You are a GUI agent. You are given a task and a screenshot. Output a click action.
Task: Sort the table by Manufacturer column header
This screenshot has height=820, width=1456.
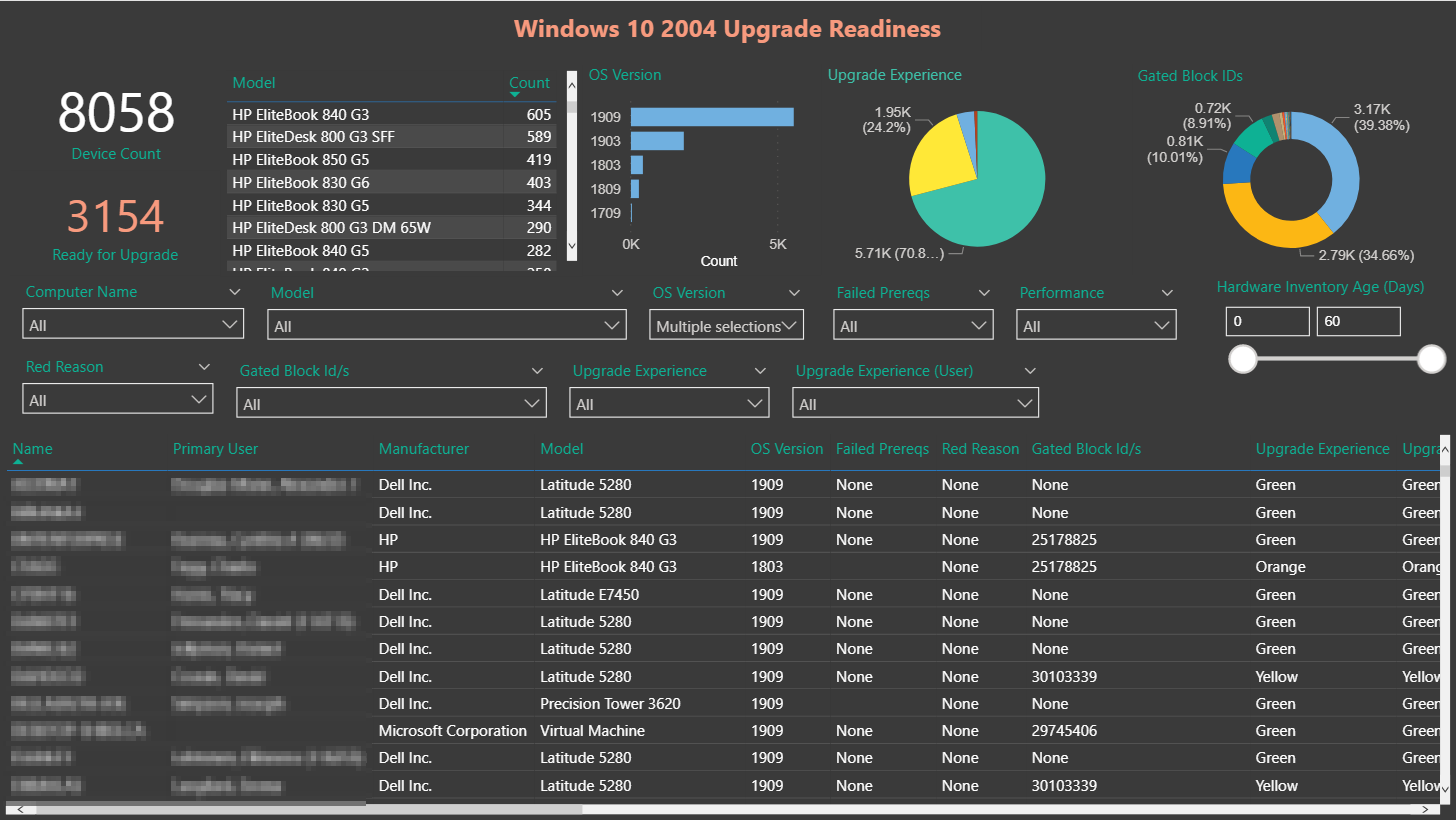pos(423,449)
